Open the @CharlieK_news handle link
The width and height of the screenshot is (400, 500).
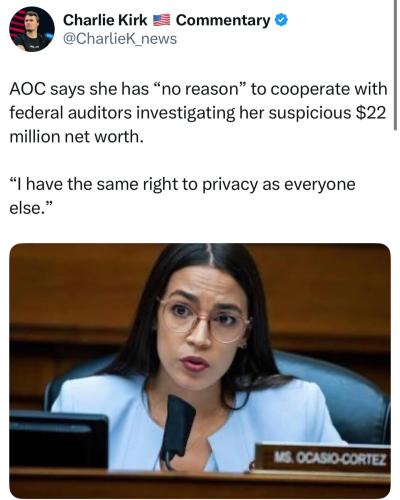click(120, 39)
